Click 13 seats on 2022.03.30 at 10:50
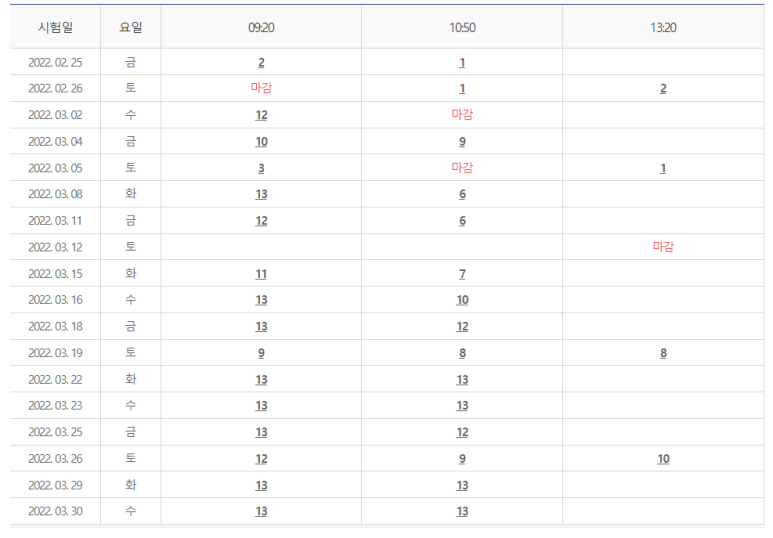Viewport: 773px width, 538px height. pyautogui.click(x=462, y=512)
